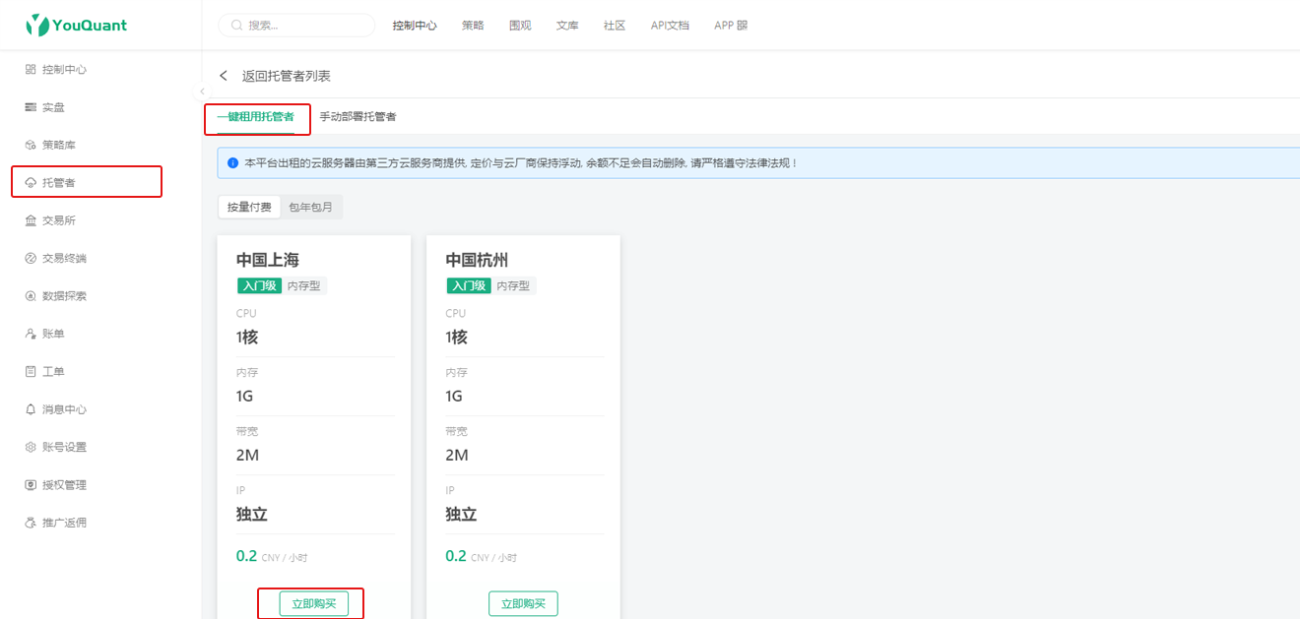Open 实盘 sidebar icon
Viewport: 1300px width, 619px height.
tap(30, 107)
